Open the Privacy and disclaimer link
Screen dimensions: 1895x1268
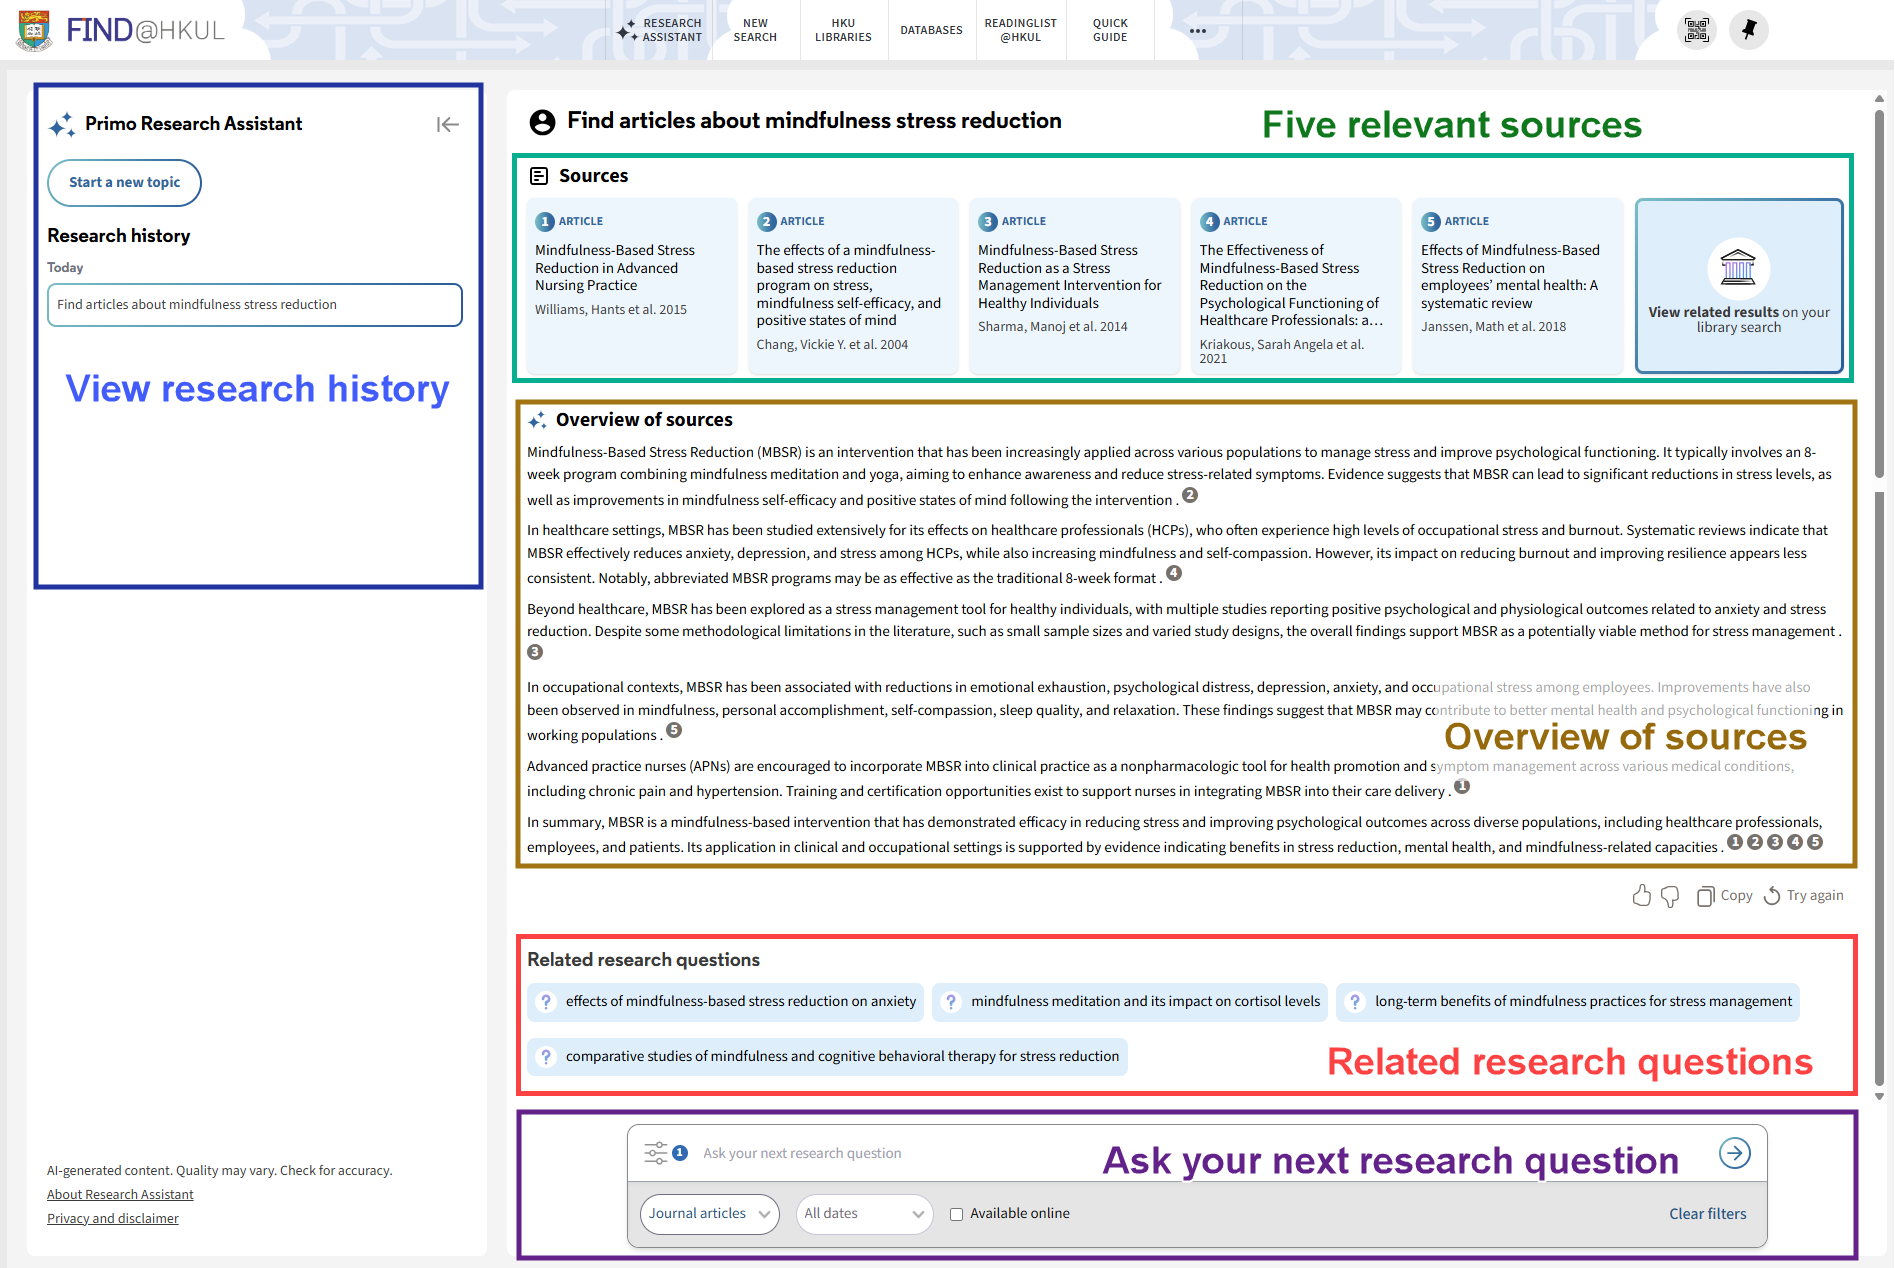click(x=113, y=1219)
